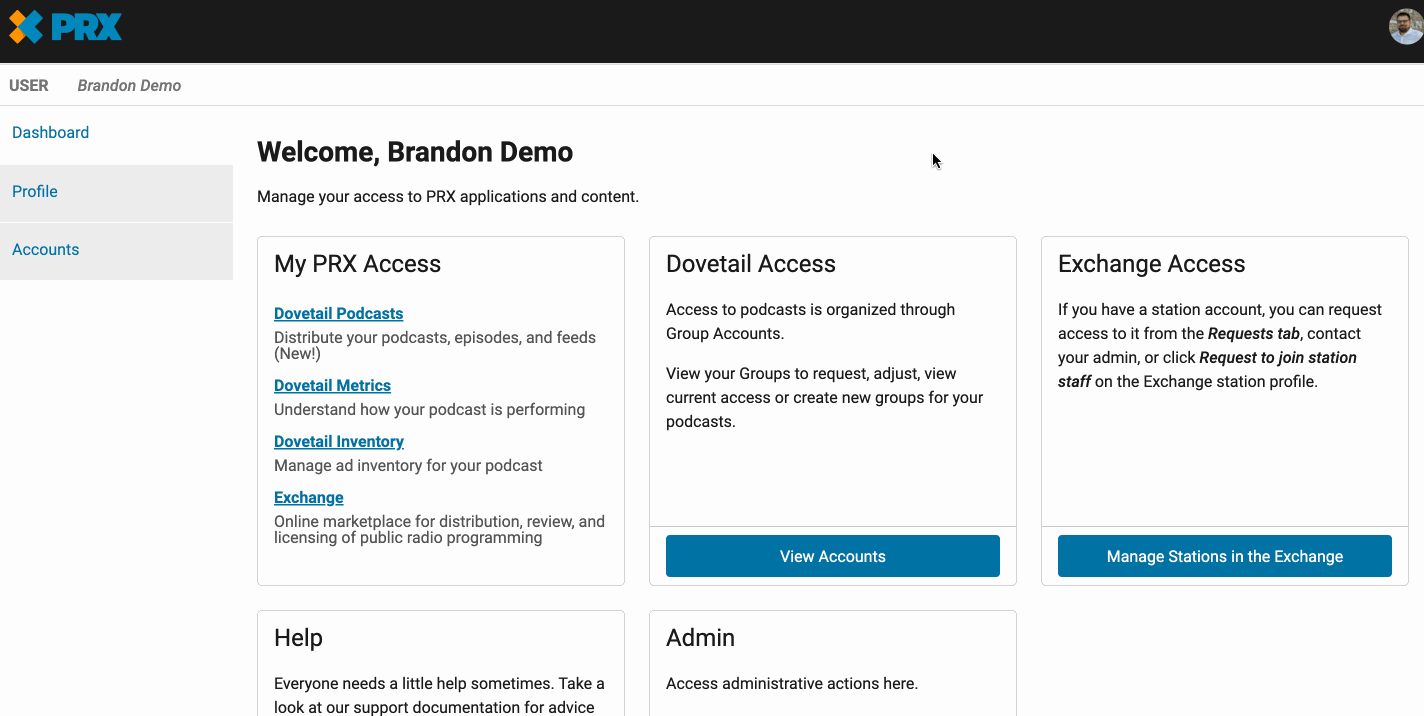Click 'Manage ad inventory for your podcast' text
The width and height of the screenshot is (1424, 716).
click(x=408, y=466)
